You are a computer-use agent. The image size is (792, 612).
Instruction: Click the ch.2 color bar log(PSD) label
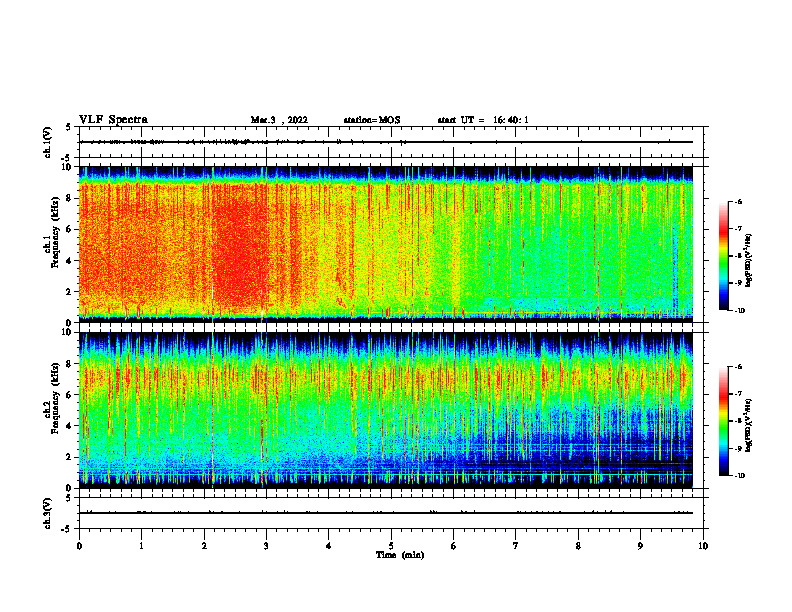[x=749, y=425]
